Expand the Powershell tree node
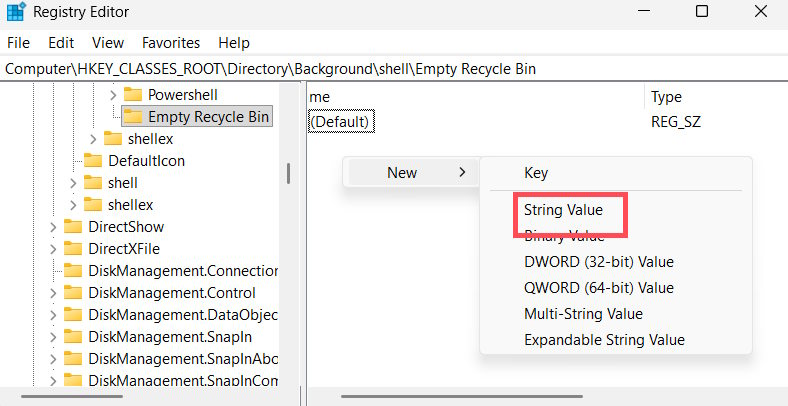Screen dimensions: 788x406 112,94
